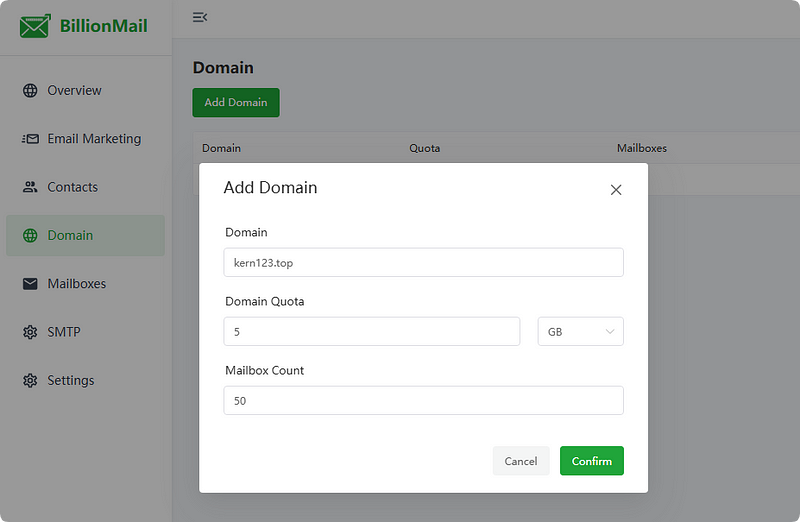The height and width of the screenshot is (522, 800).
Task: Cancel the Add Domain dialog
Action: click(521, 461)
